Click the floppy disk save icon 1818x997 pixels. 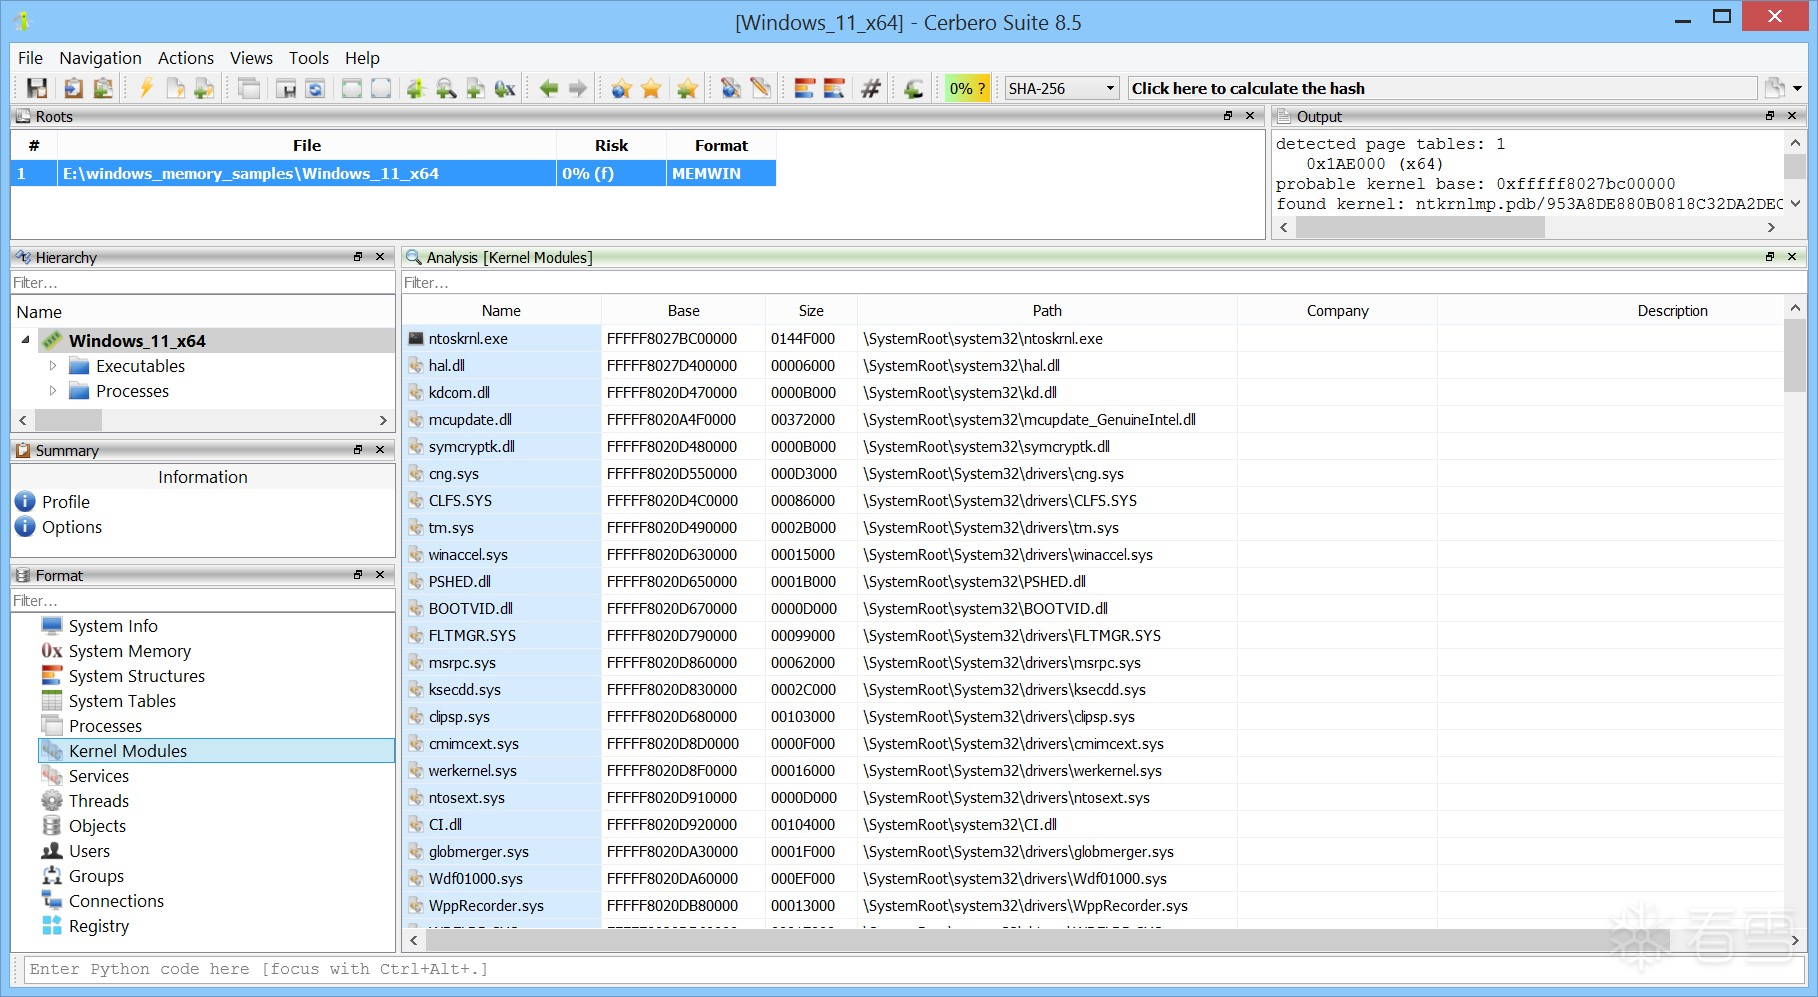[37, 88]
